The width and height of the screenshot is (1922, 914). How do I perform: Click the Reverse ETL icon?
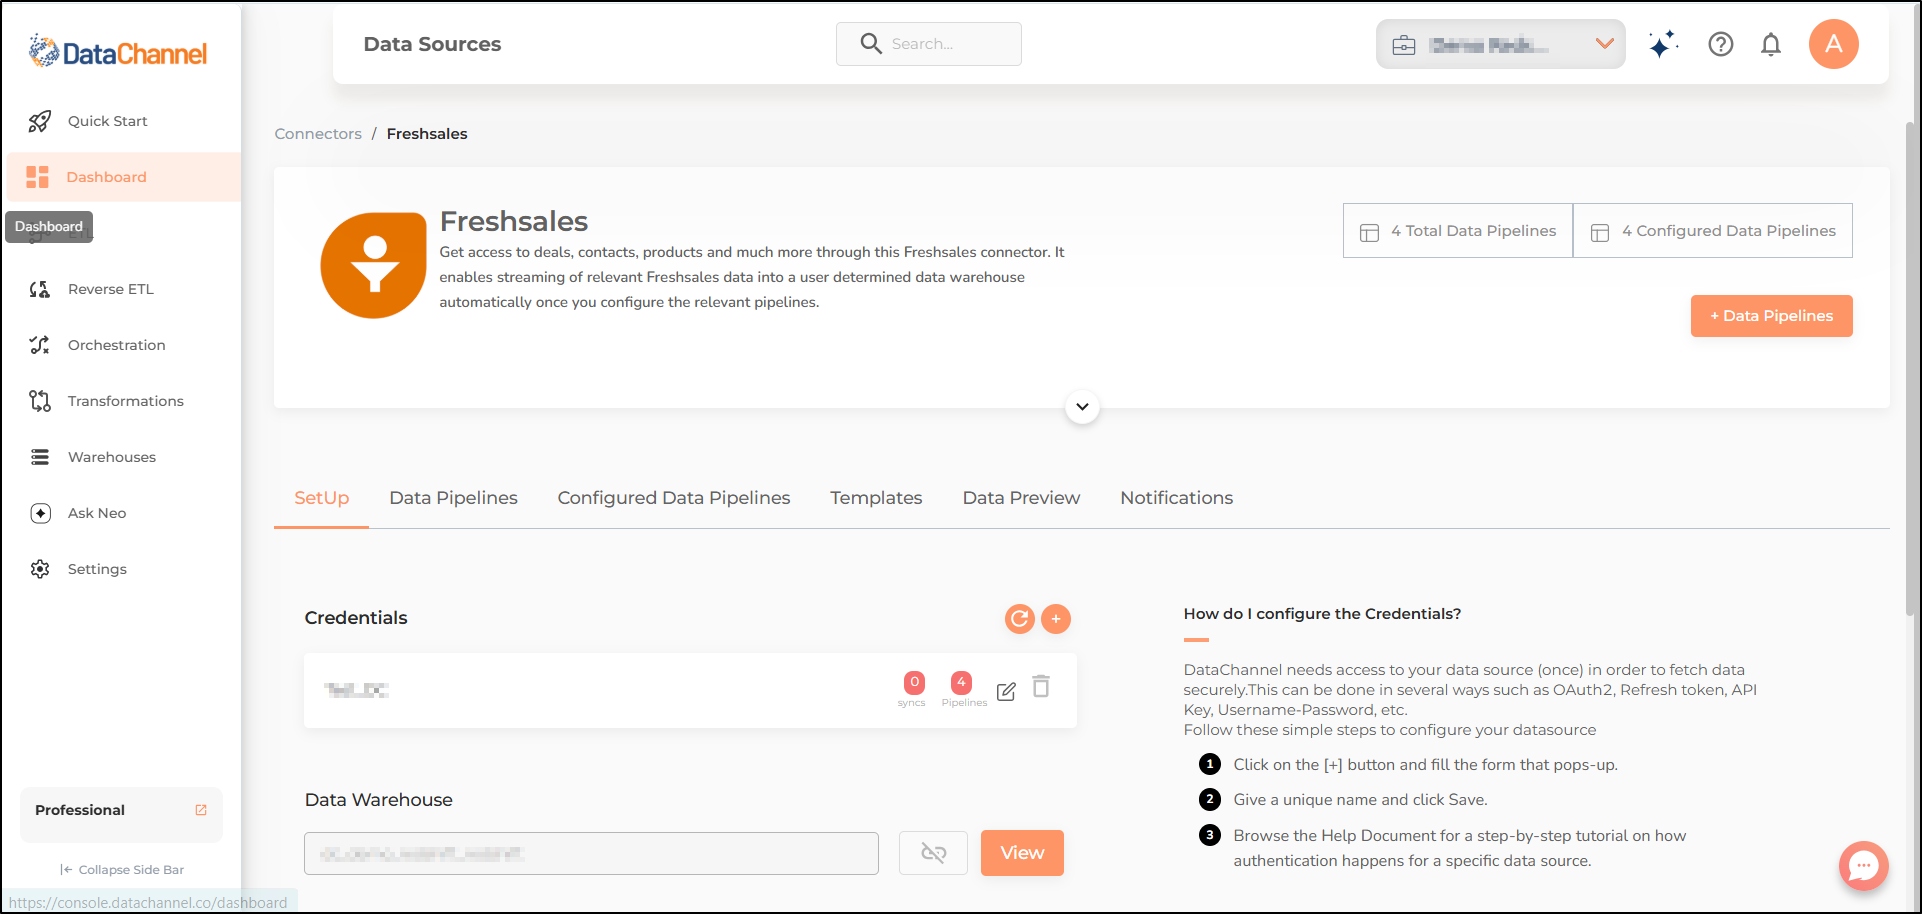tap(40, 289)
